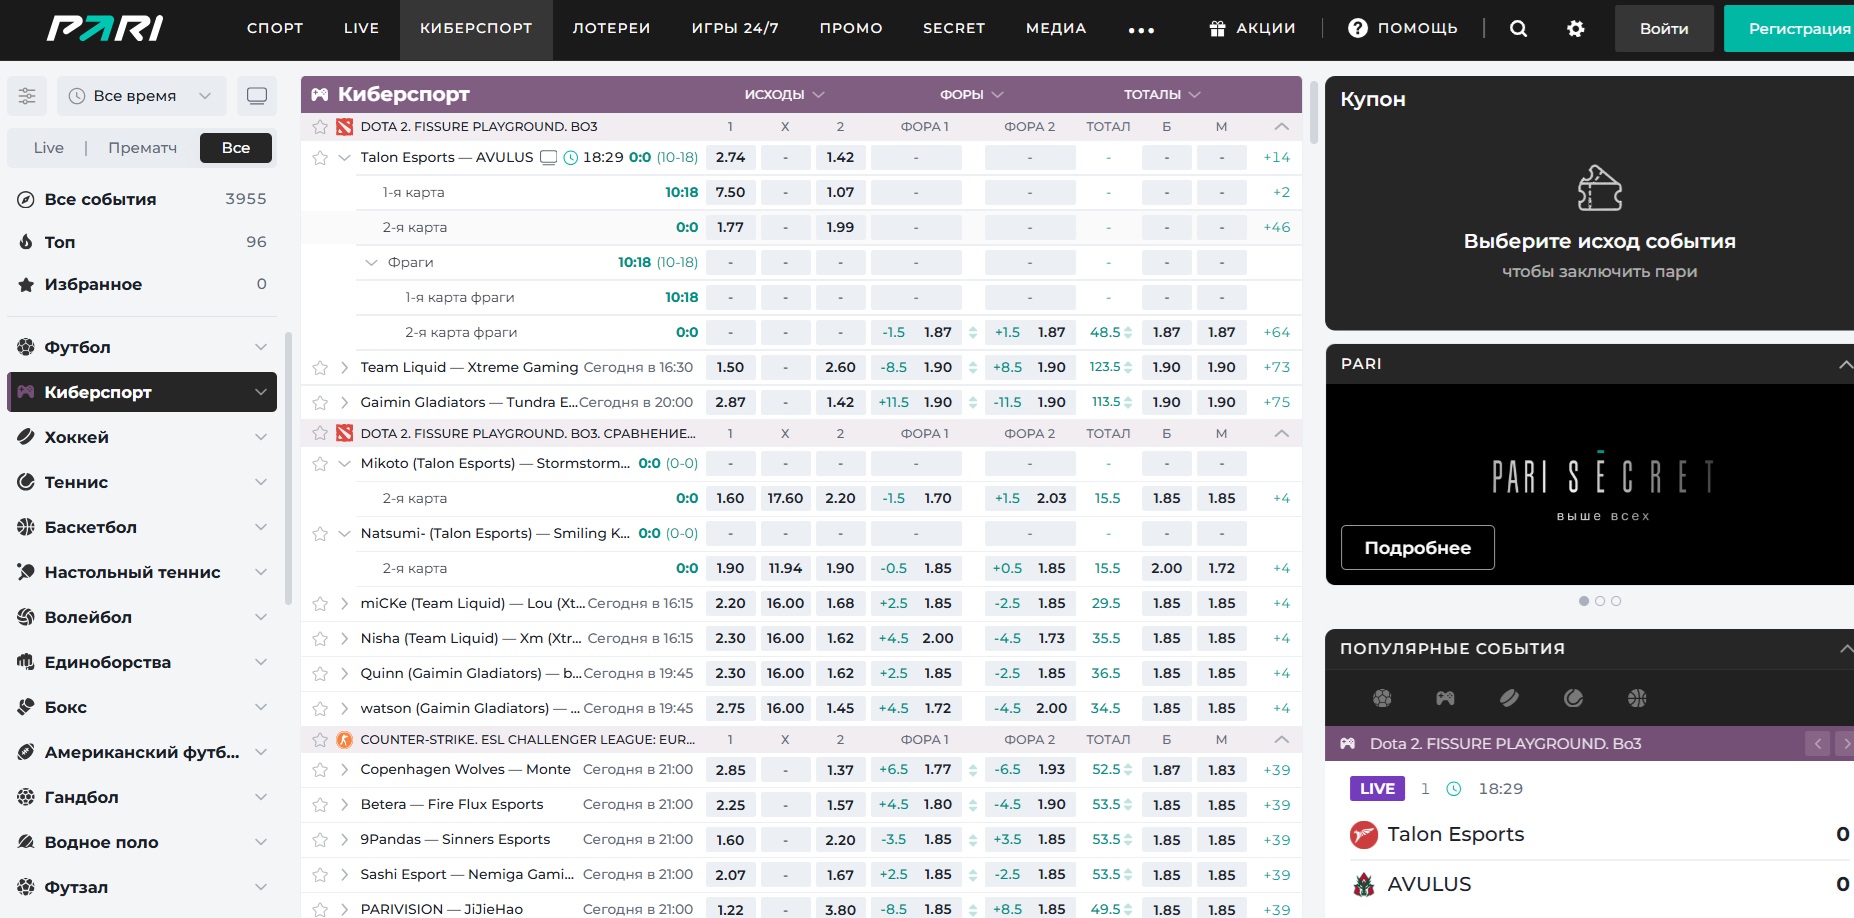Expand the Футбол sports category
1854x918 pixels.
(260, 347)
